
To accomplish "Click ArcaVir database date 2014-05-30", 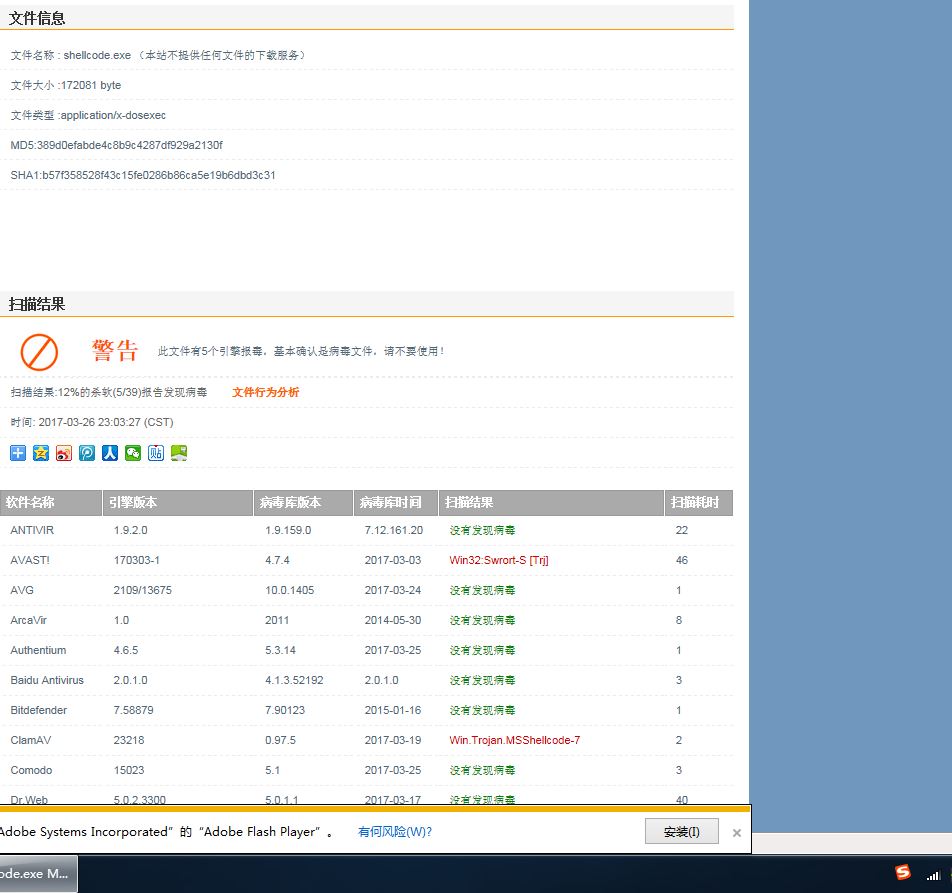I will pos(393,620).
